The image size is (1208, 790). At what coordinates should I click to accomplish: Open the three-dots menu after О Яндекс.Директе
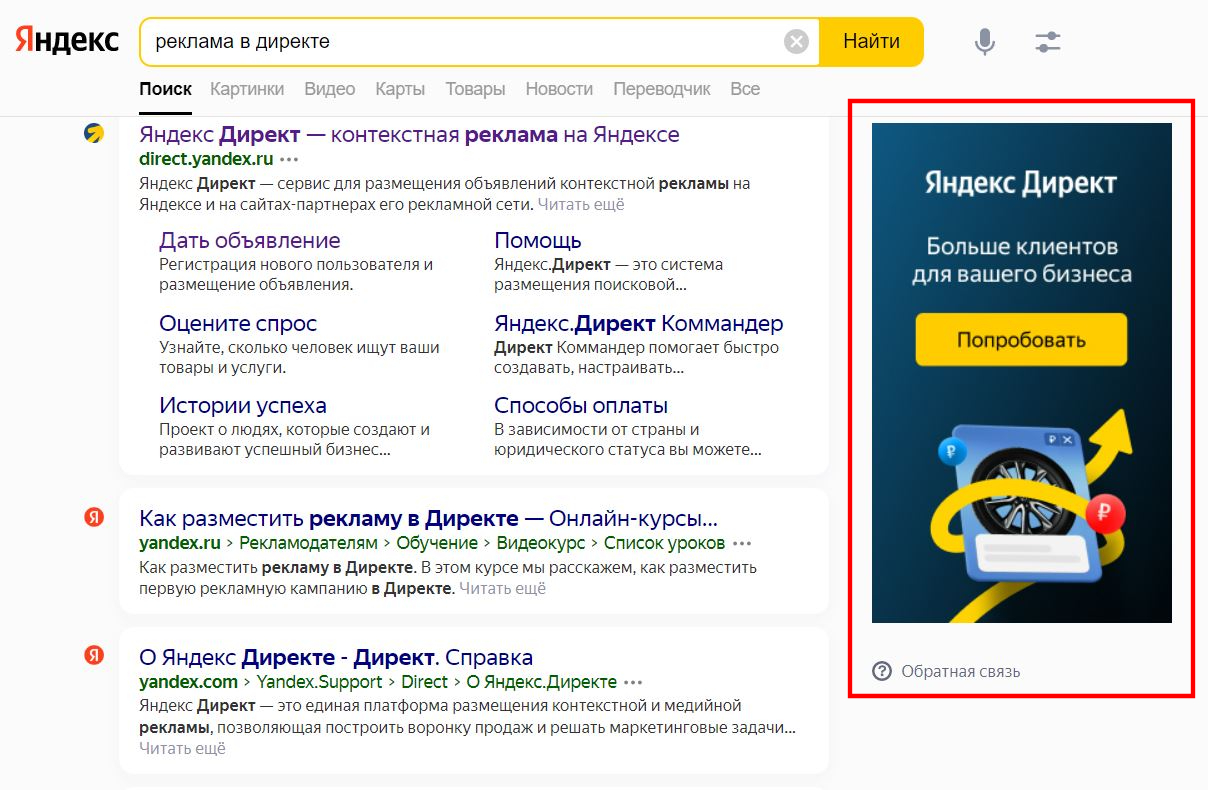click(633, 683)
